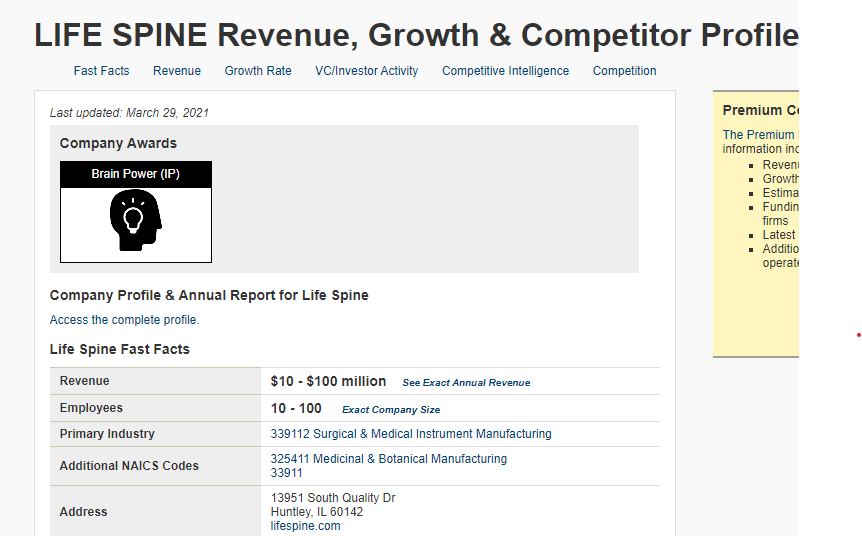The height and width of the screenshot is (536, 862).
Task: Click the Brain Power head-and-bulb award icon
Action: tap(135, 220)
